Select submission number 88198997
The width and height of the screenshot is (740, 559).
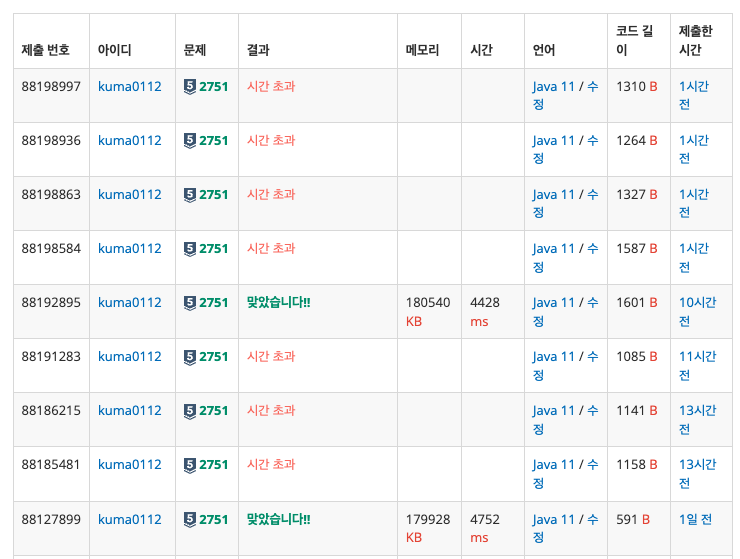51,86
